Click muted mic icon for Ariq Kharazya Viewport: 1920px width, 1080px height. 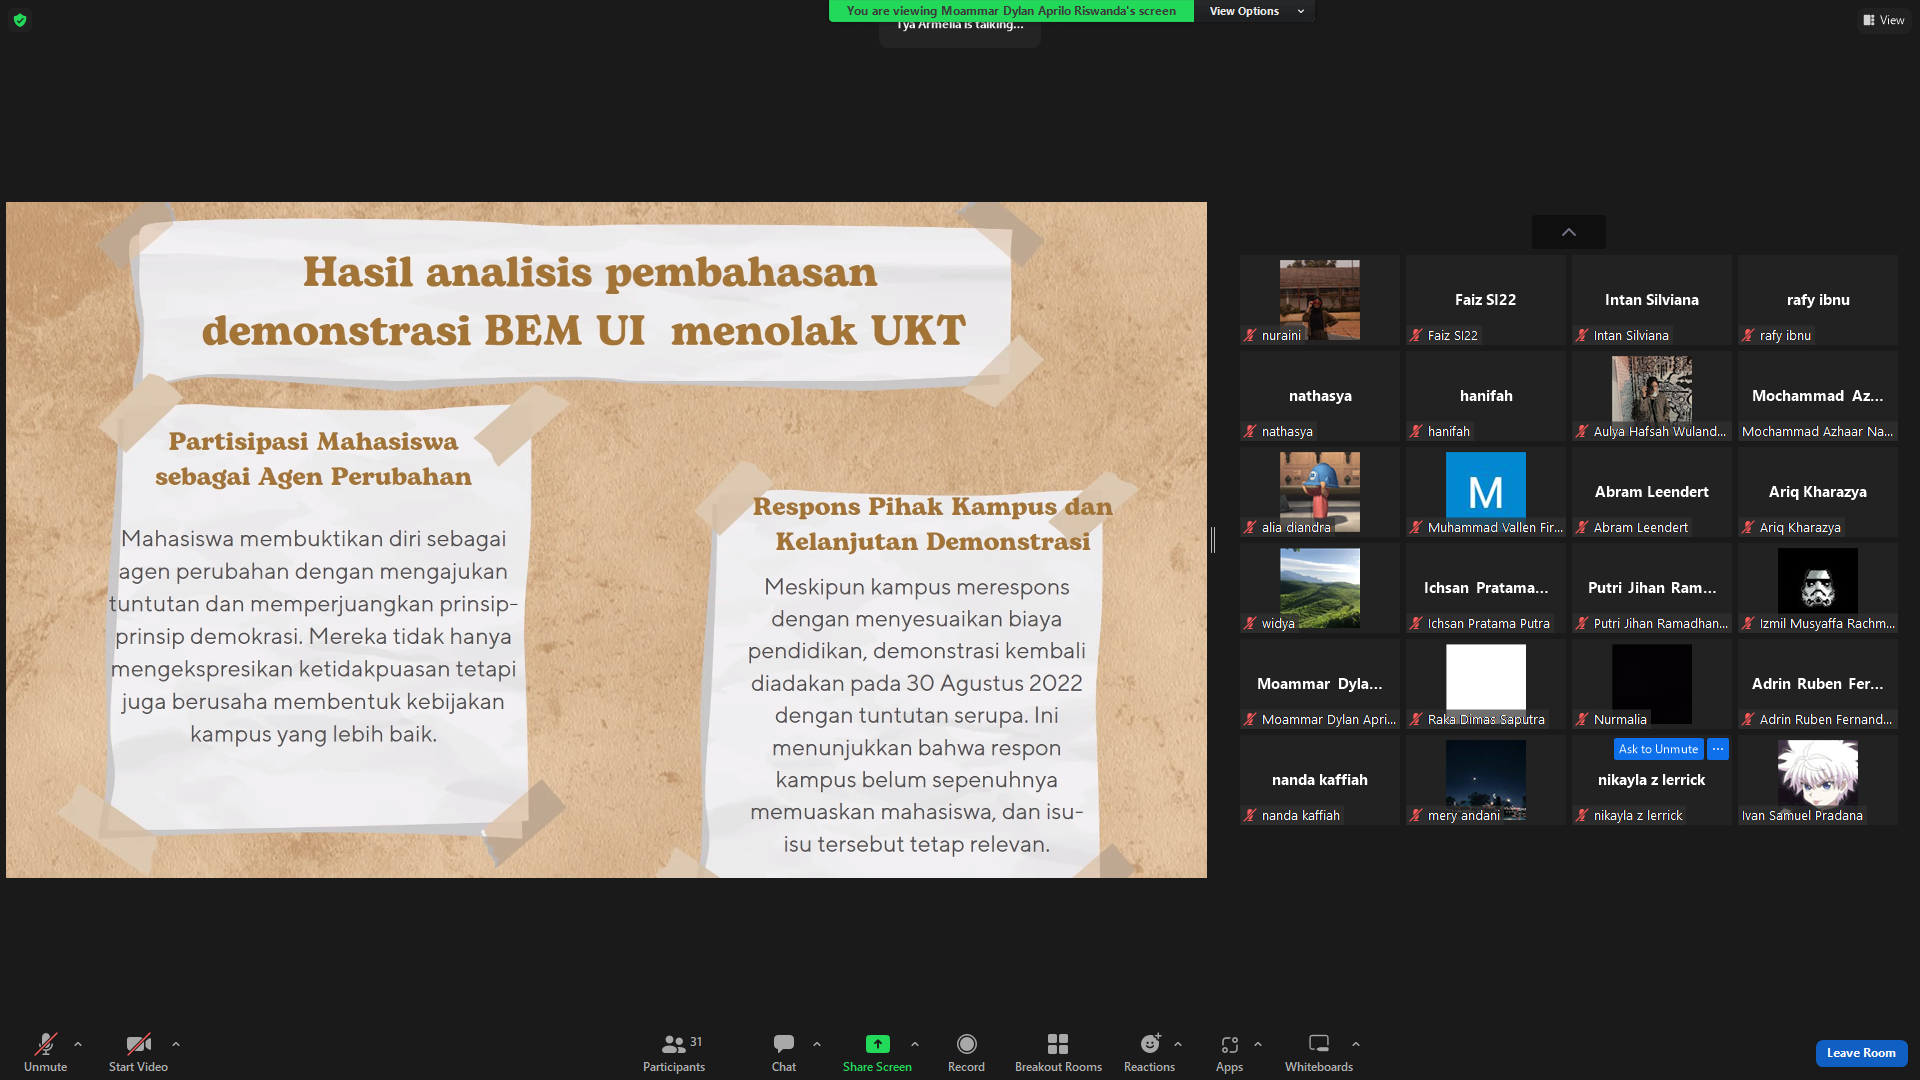(1748, 528)
